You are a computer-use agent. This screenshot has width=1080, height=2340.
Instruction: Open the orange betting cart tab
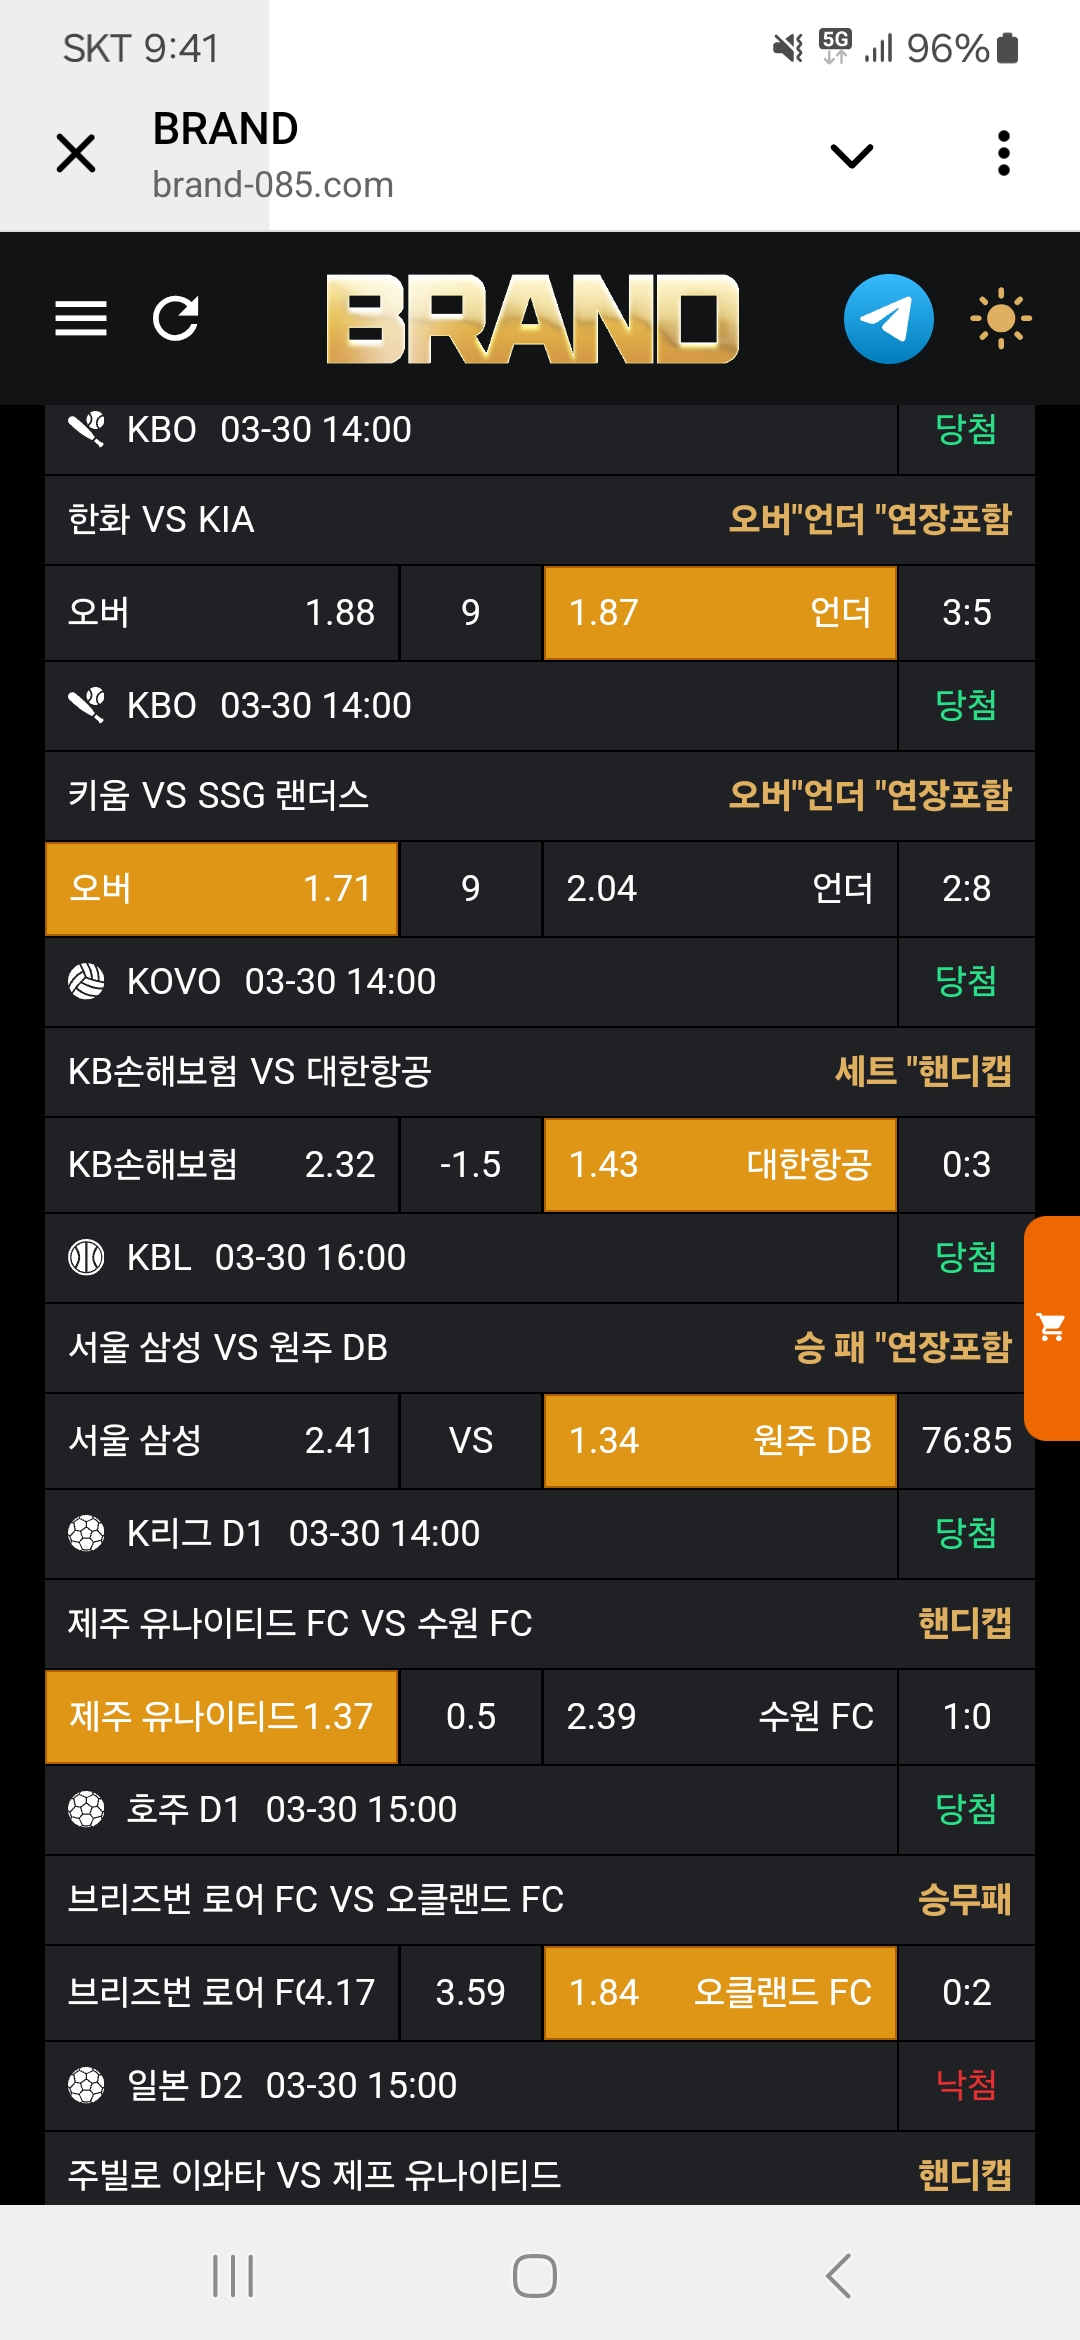click(1052, 1328)
